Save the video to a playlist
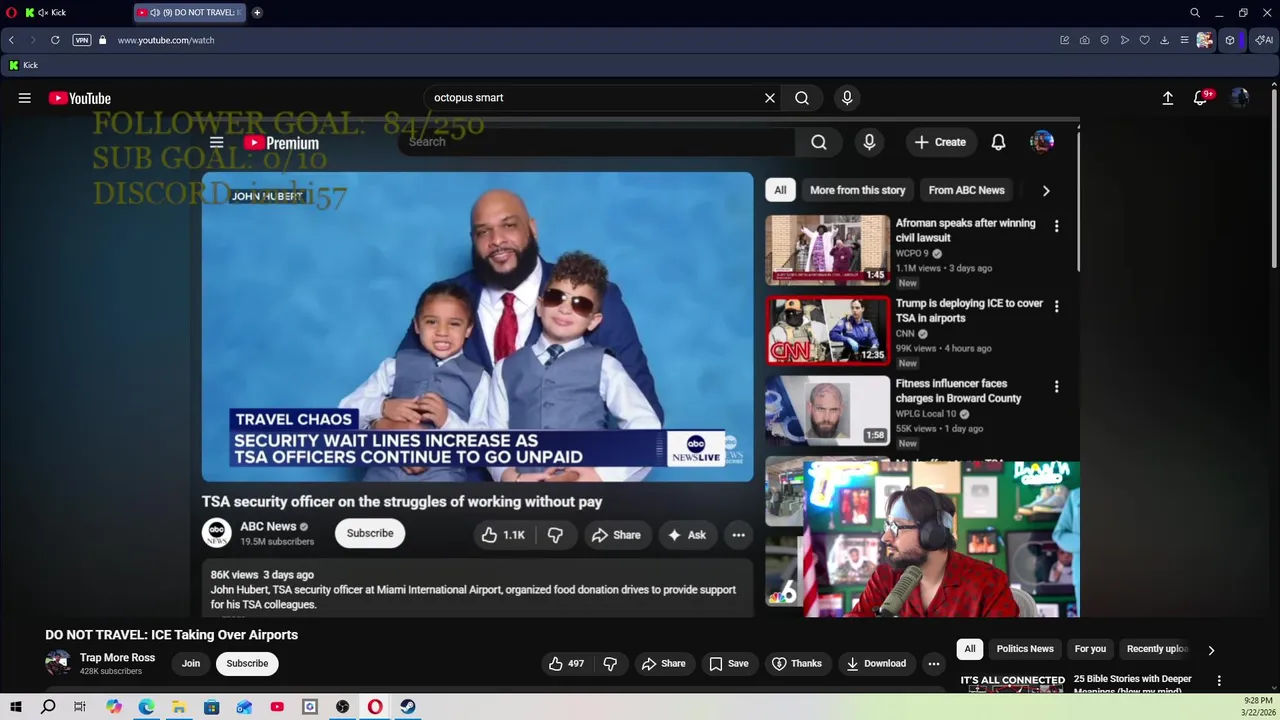The image size is (1280, 720). click(728, 663)
